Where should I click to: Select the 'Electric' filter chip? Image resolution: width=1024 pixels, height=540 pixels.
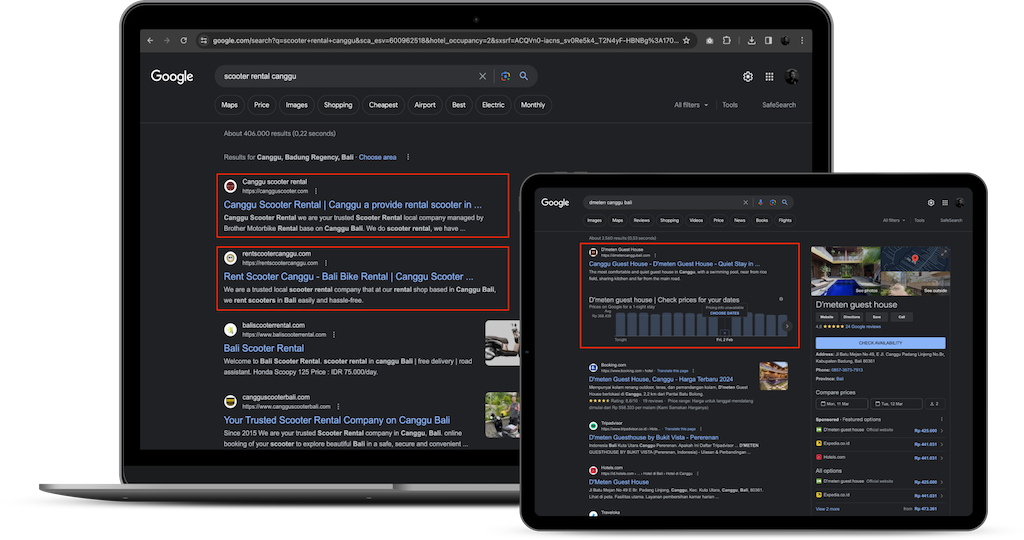click(x=493, y=105)
